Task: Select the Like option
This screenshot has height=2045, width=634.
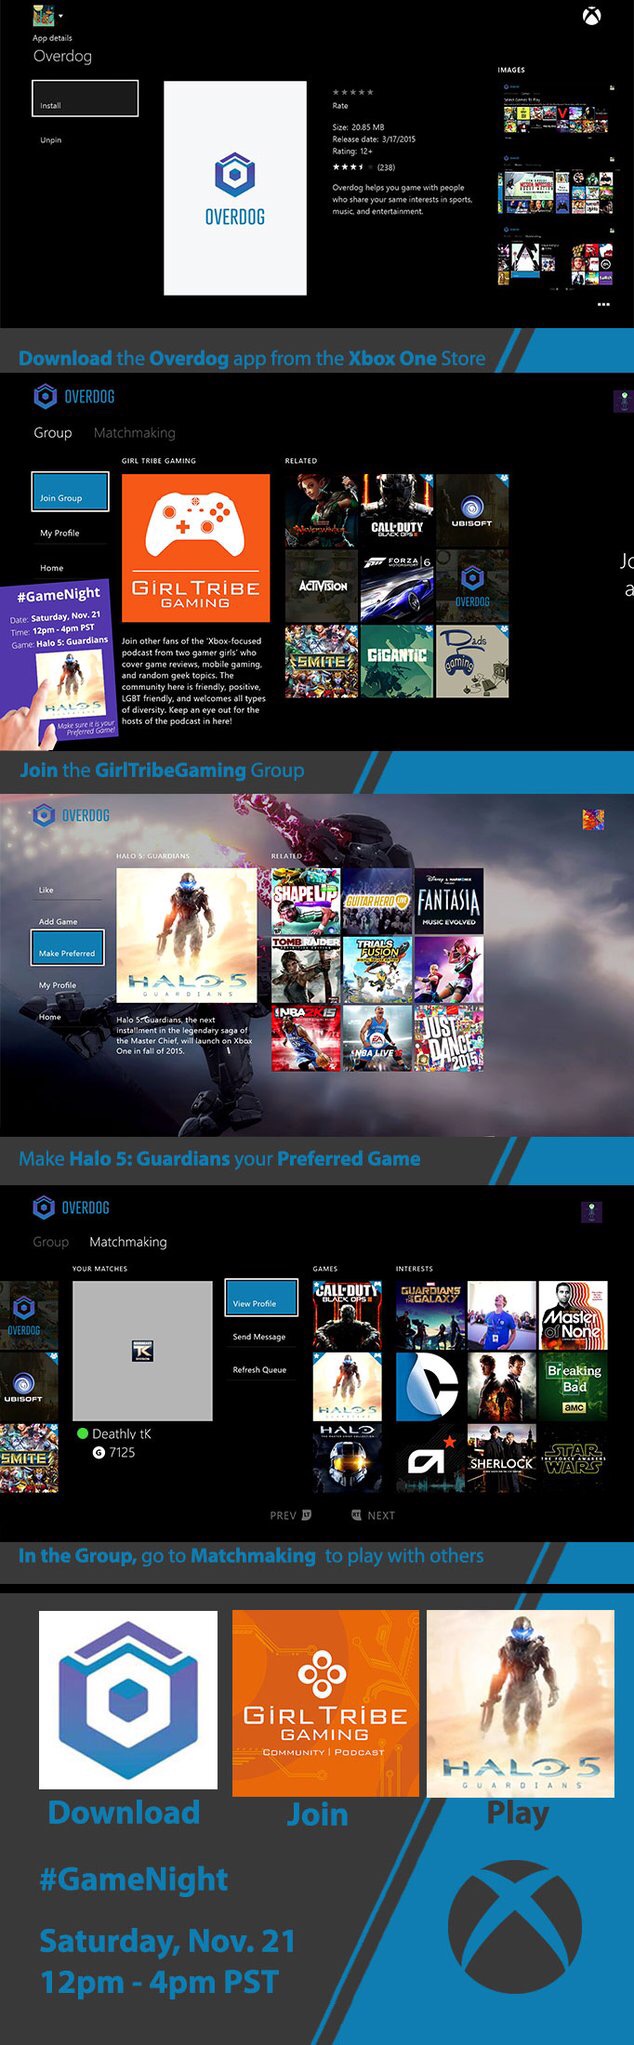Action: [x=46, y=889]
